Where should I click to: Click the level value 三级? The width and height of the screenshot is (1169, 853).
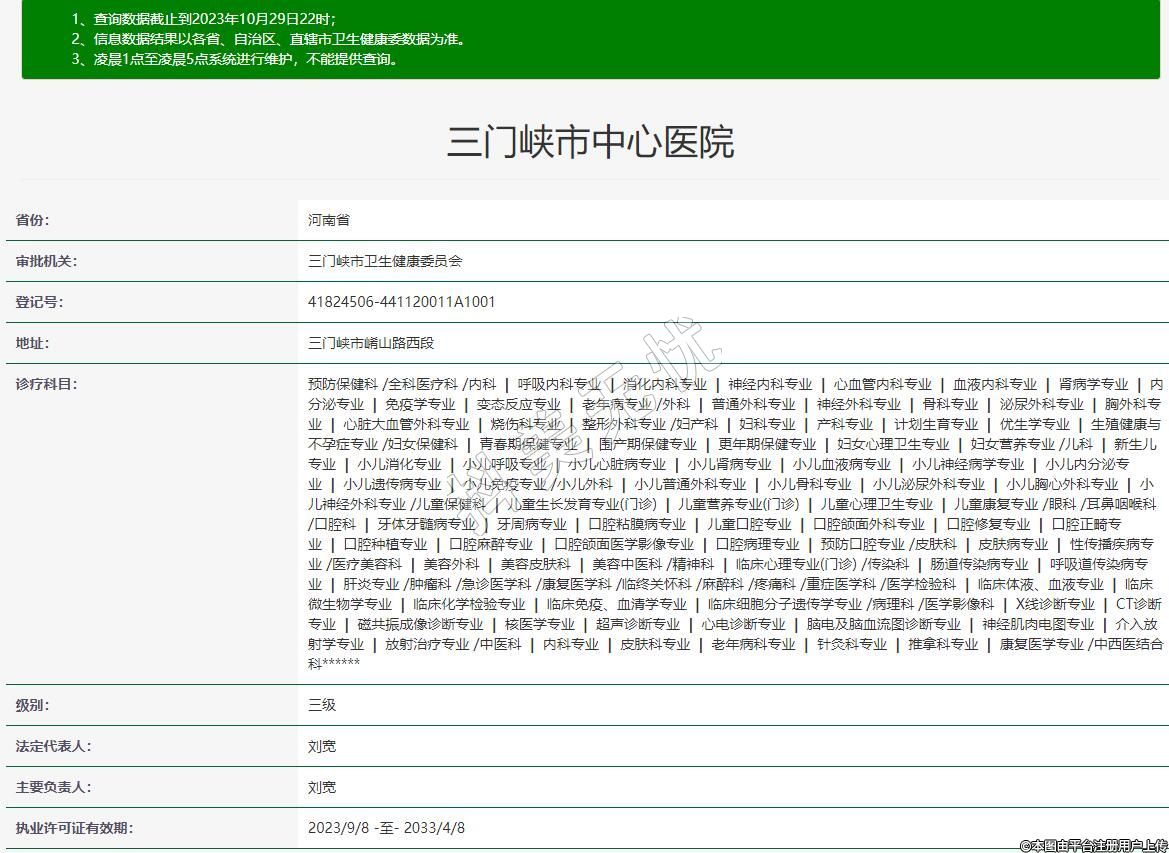click(x=322, y=705)
